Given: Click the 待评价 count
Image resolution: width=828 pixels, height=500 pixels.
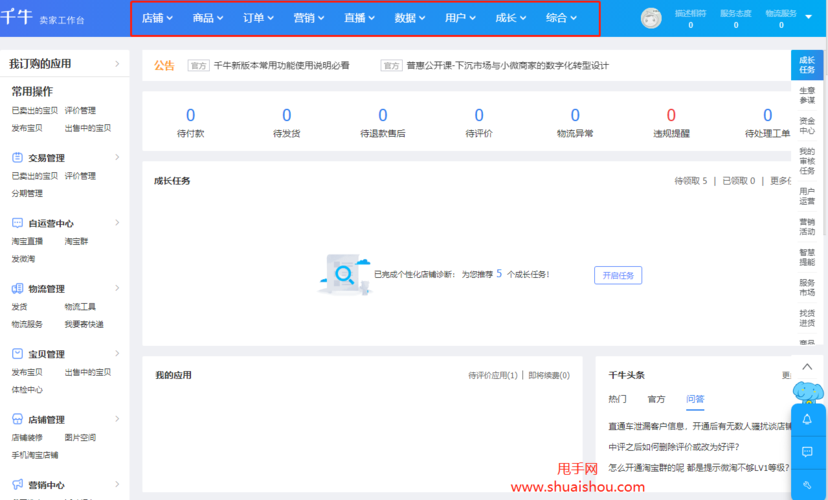Looking at the screenshot, I should 479,115.
